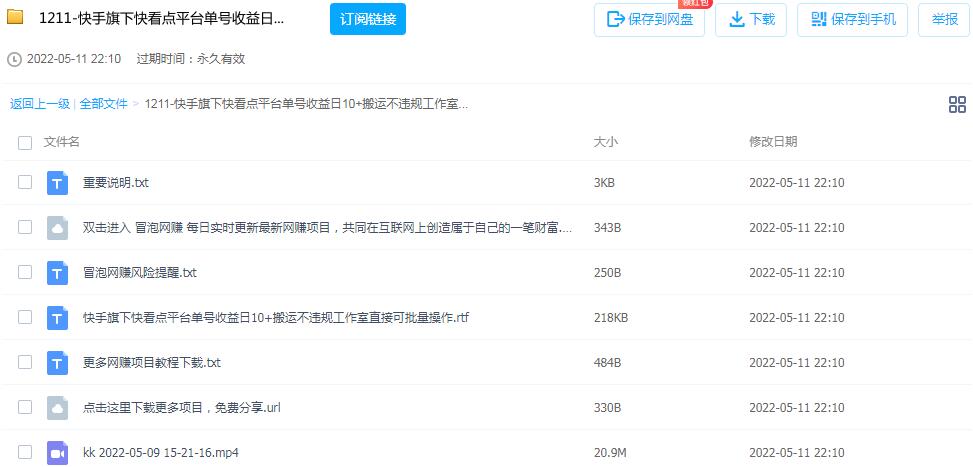Click the text file icon for 重要说明.txt
973x467 pixels.
pos(57,183)
